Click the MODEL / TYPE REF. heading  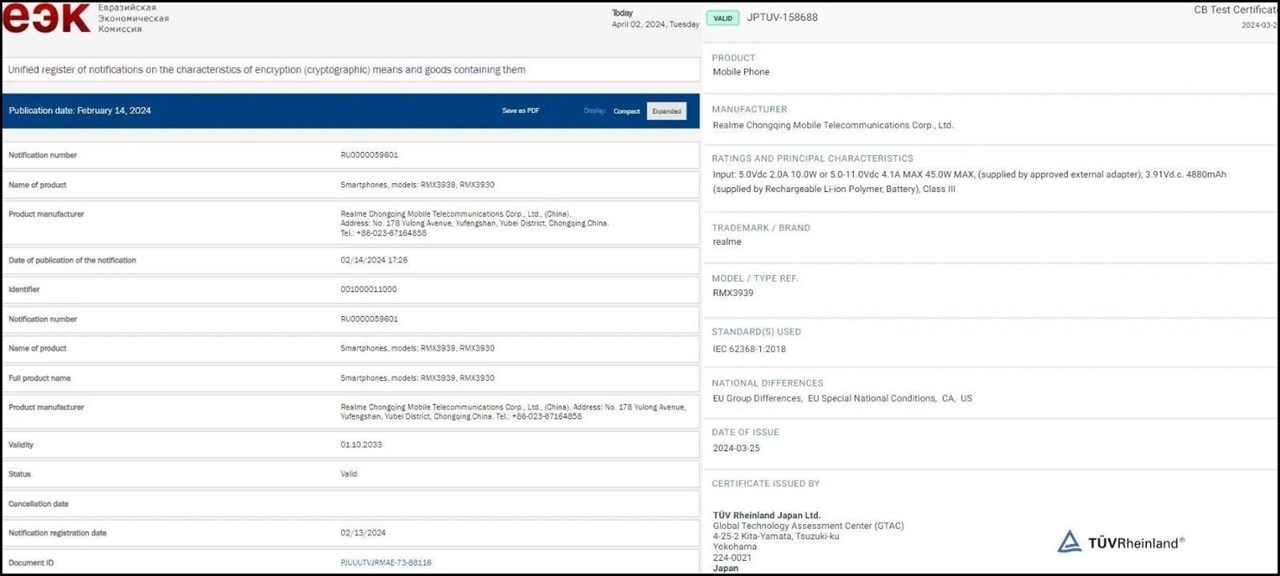pos(755,278)
